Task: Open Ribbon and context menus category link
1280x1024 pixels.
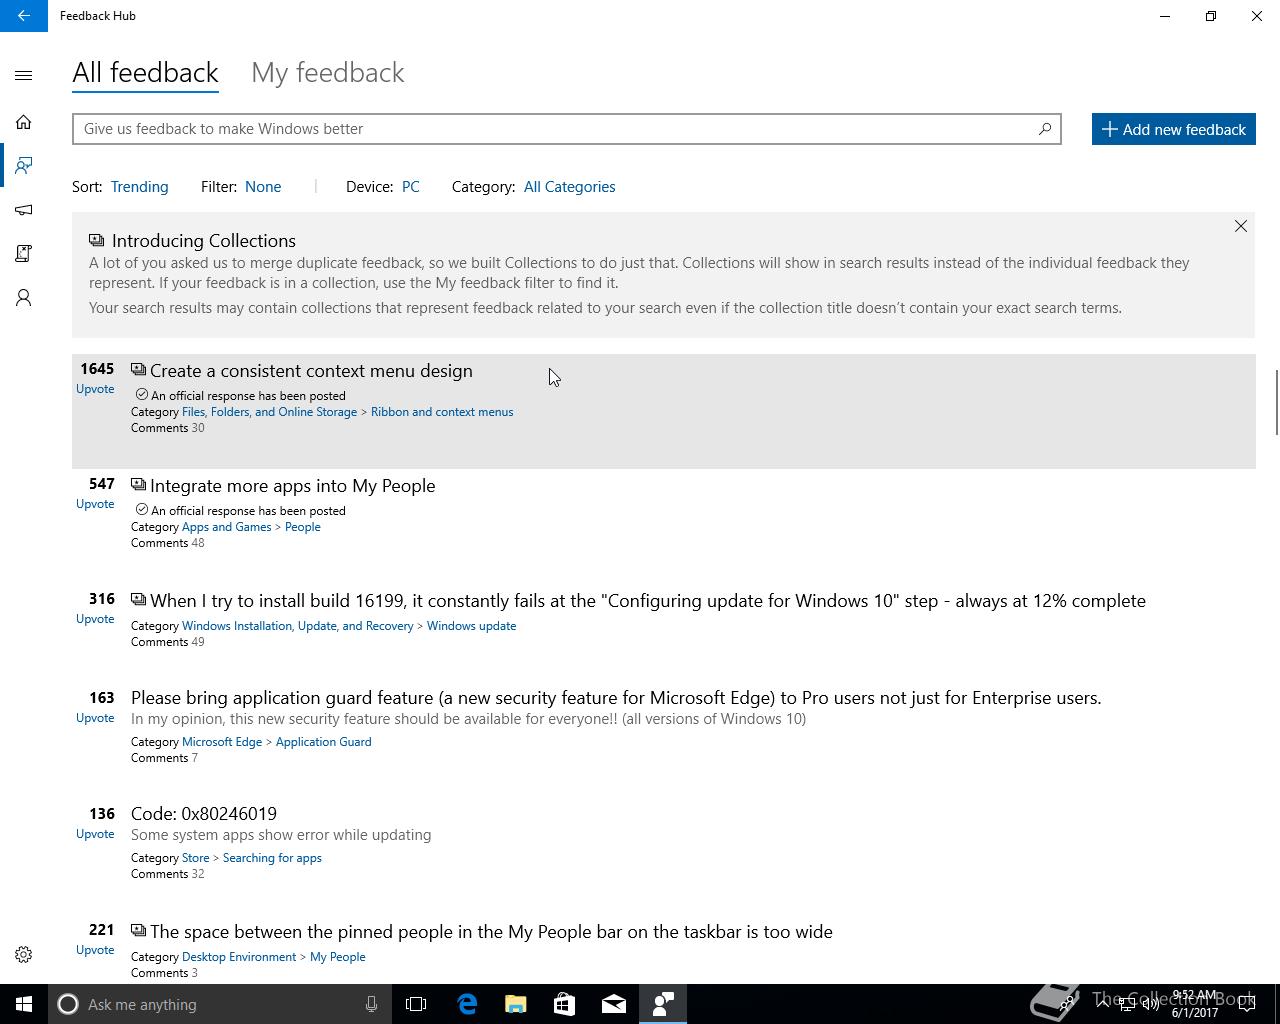Action: click(442, 412)
